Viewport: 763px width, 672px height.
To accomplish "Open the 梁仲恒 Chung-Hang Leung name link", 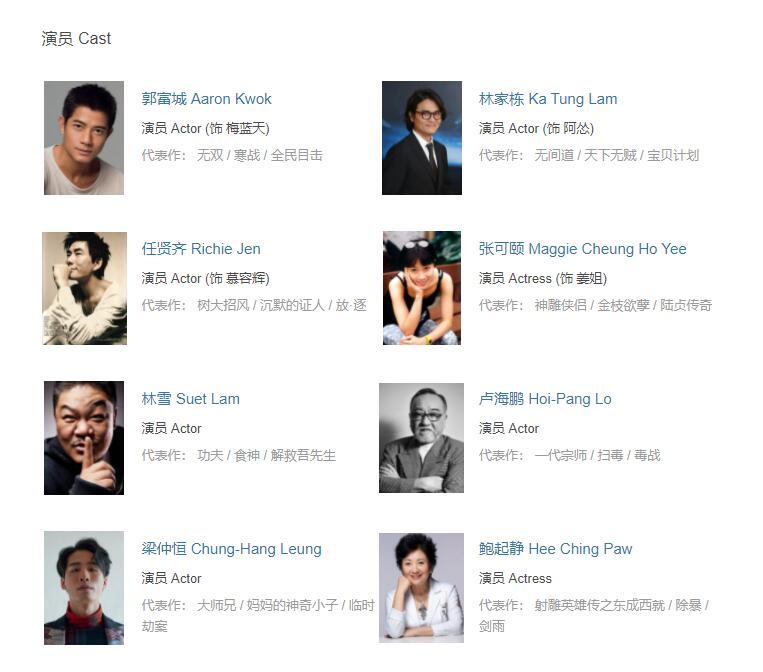I will click(231, 548).
